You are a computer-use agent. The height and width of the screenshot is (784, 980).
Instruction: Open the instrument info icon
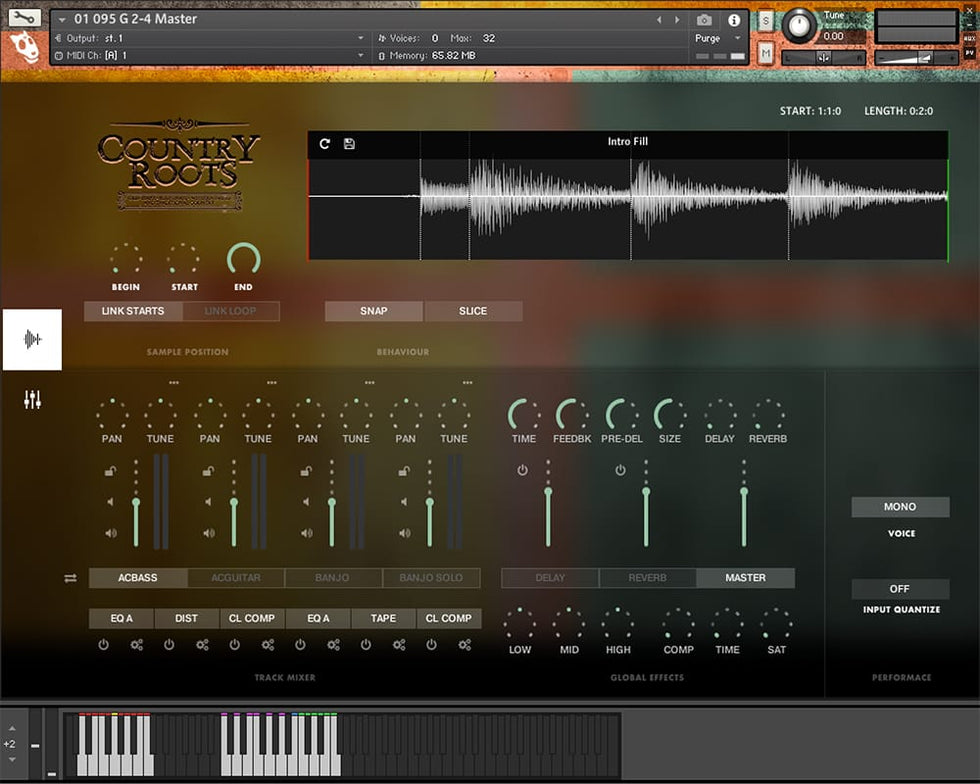tap(734, 20)
